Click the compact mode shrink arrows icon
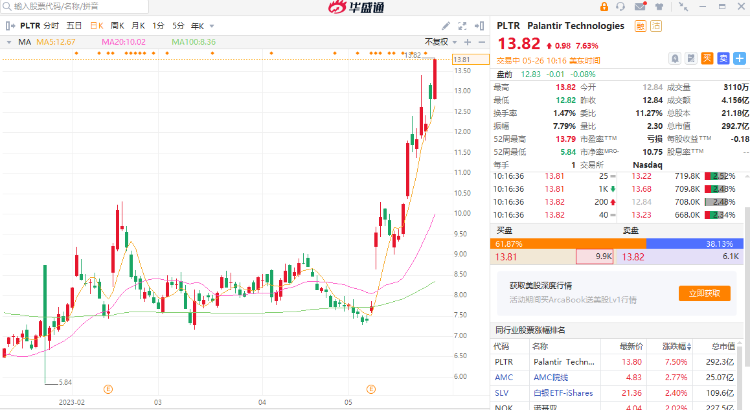Image resolution: width=750 pixels, height=410 pixels. coord(684,7)
